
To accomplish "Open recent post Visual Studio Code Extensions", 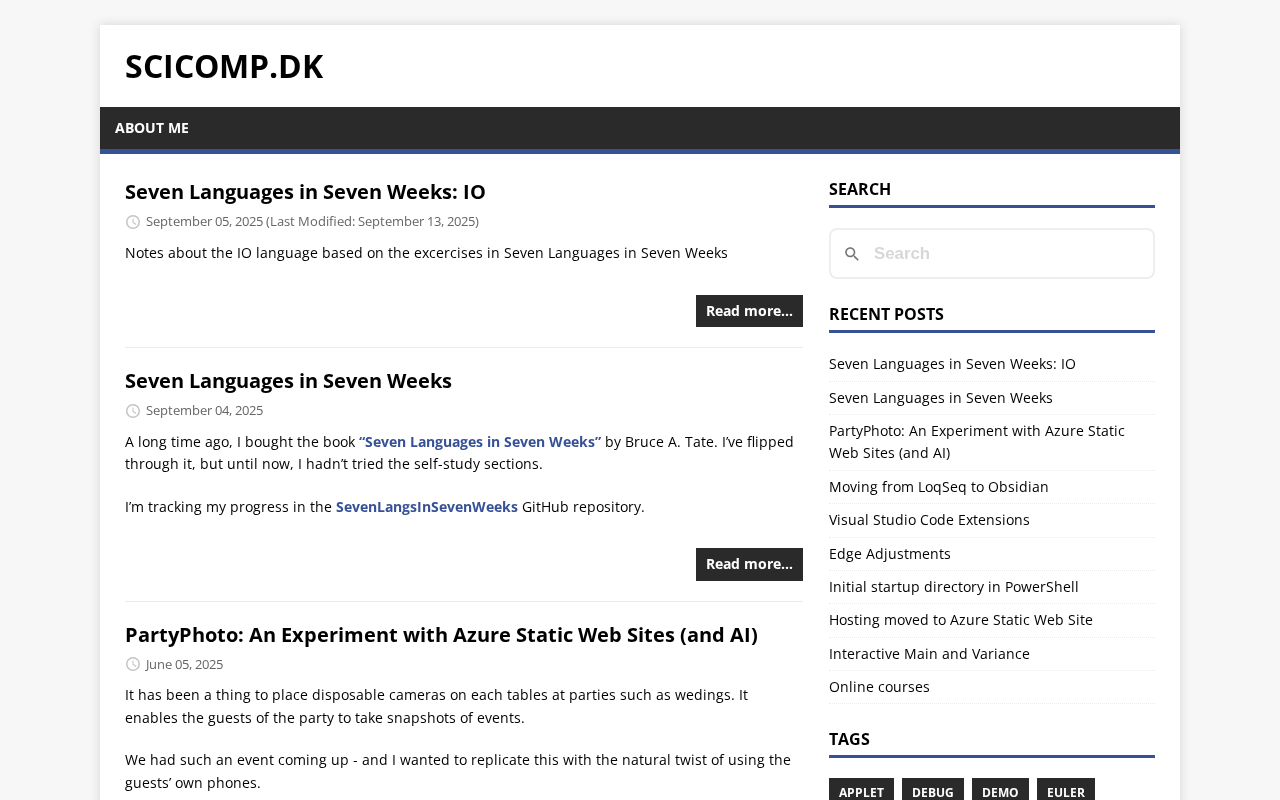I will click(x=929, y=520).
